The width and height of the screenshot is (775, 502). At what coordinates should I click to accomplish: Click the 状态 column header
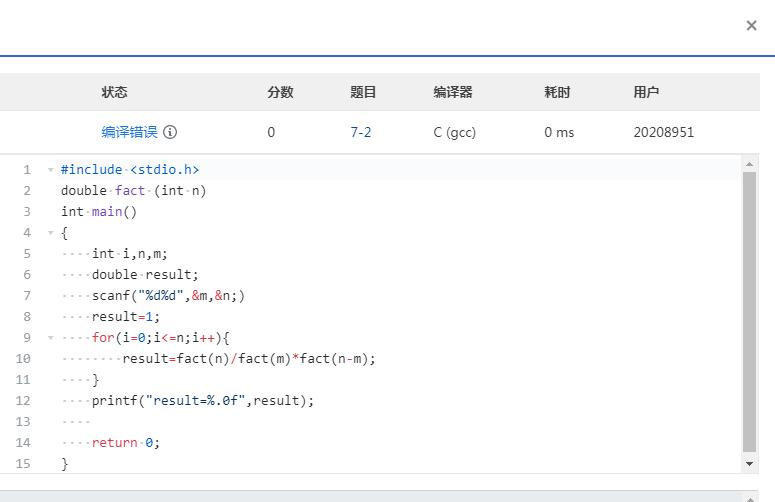(114, 92)
